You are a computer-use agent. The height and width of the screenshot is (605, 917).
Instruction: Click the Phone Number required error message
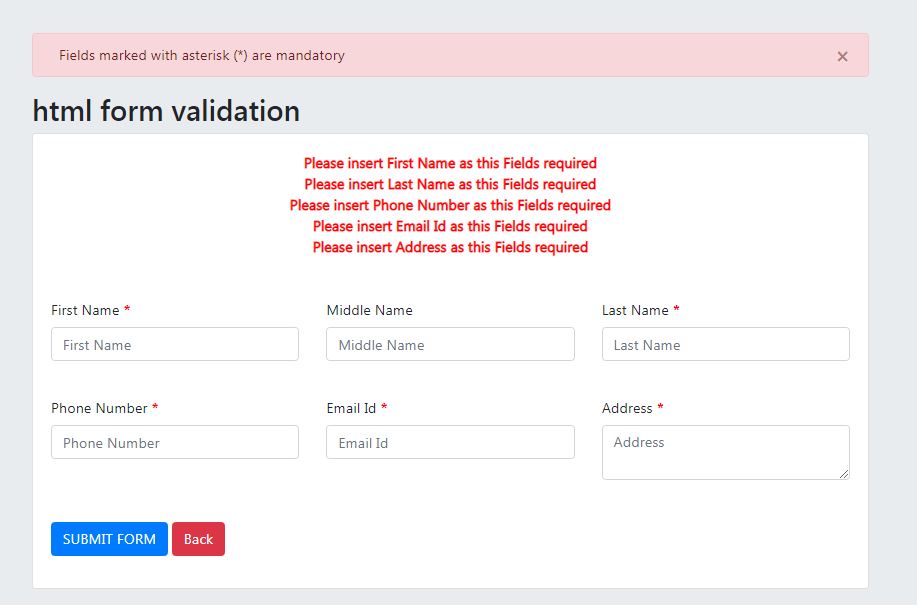click(450, 205)
